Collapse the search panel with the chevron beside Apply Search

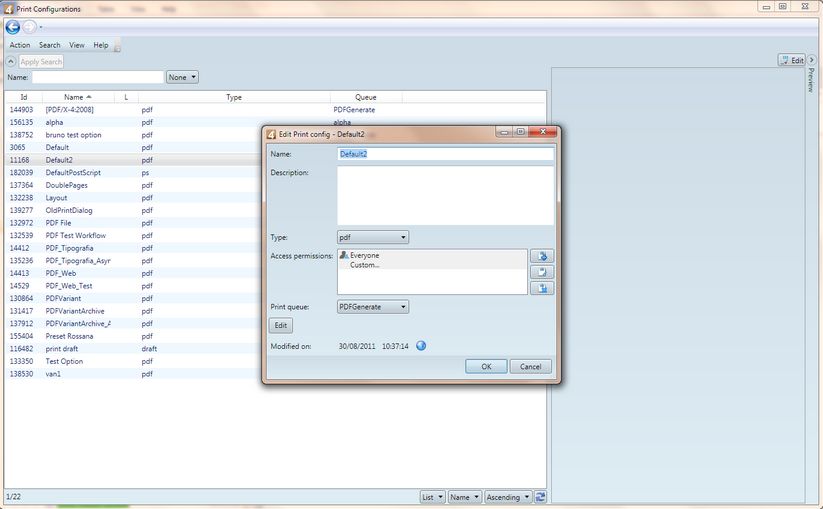click(x=10, y=61)
